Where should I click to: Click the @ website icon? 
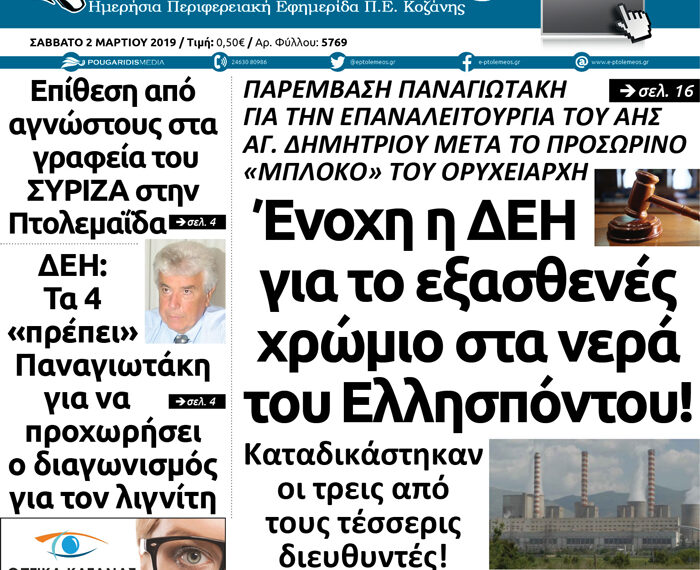pos(581,62)
